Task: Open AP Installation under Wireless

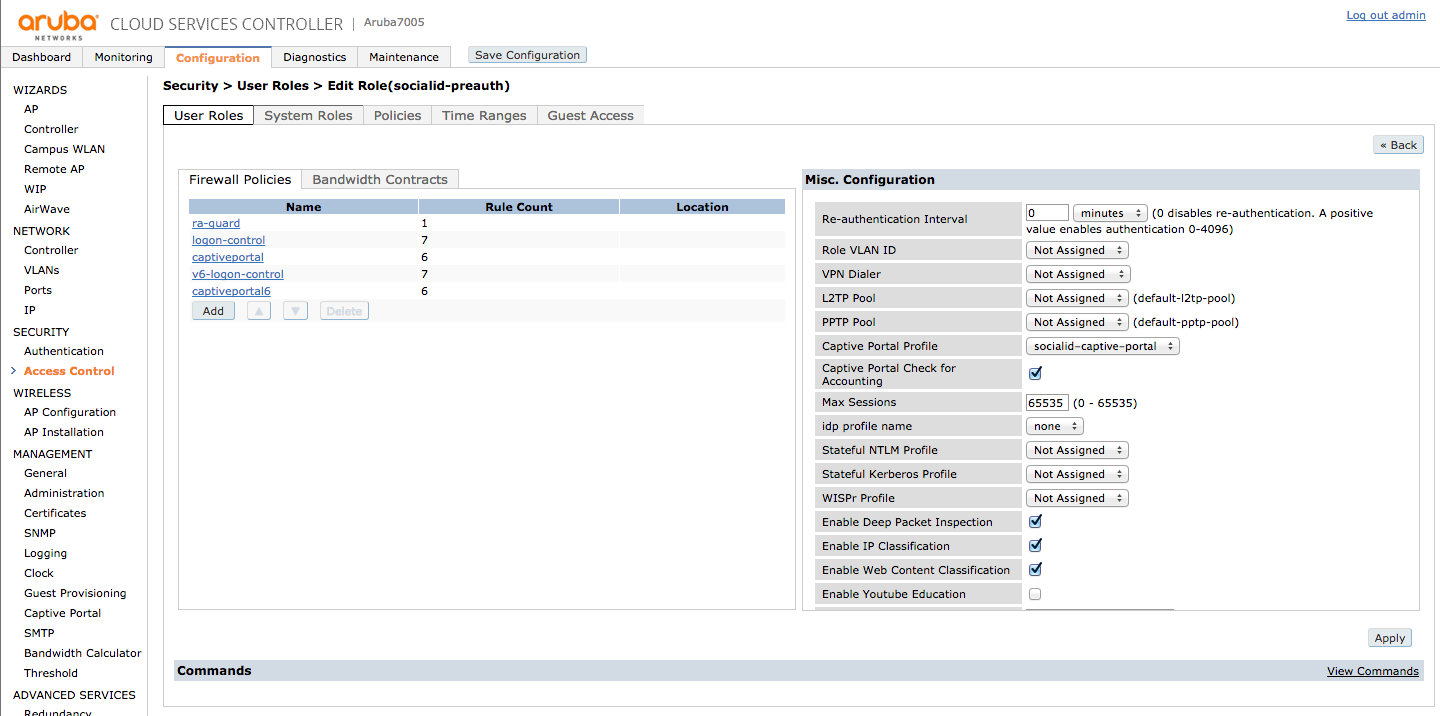Action: click(64, 432)
